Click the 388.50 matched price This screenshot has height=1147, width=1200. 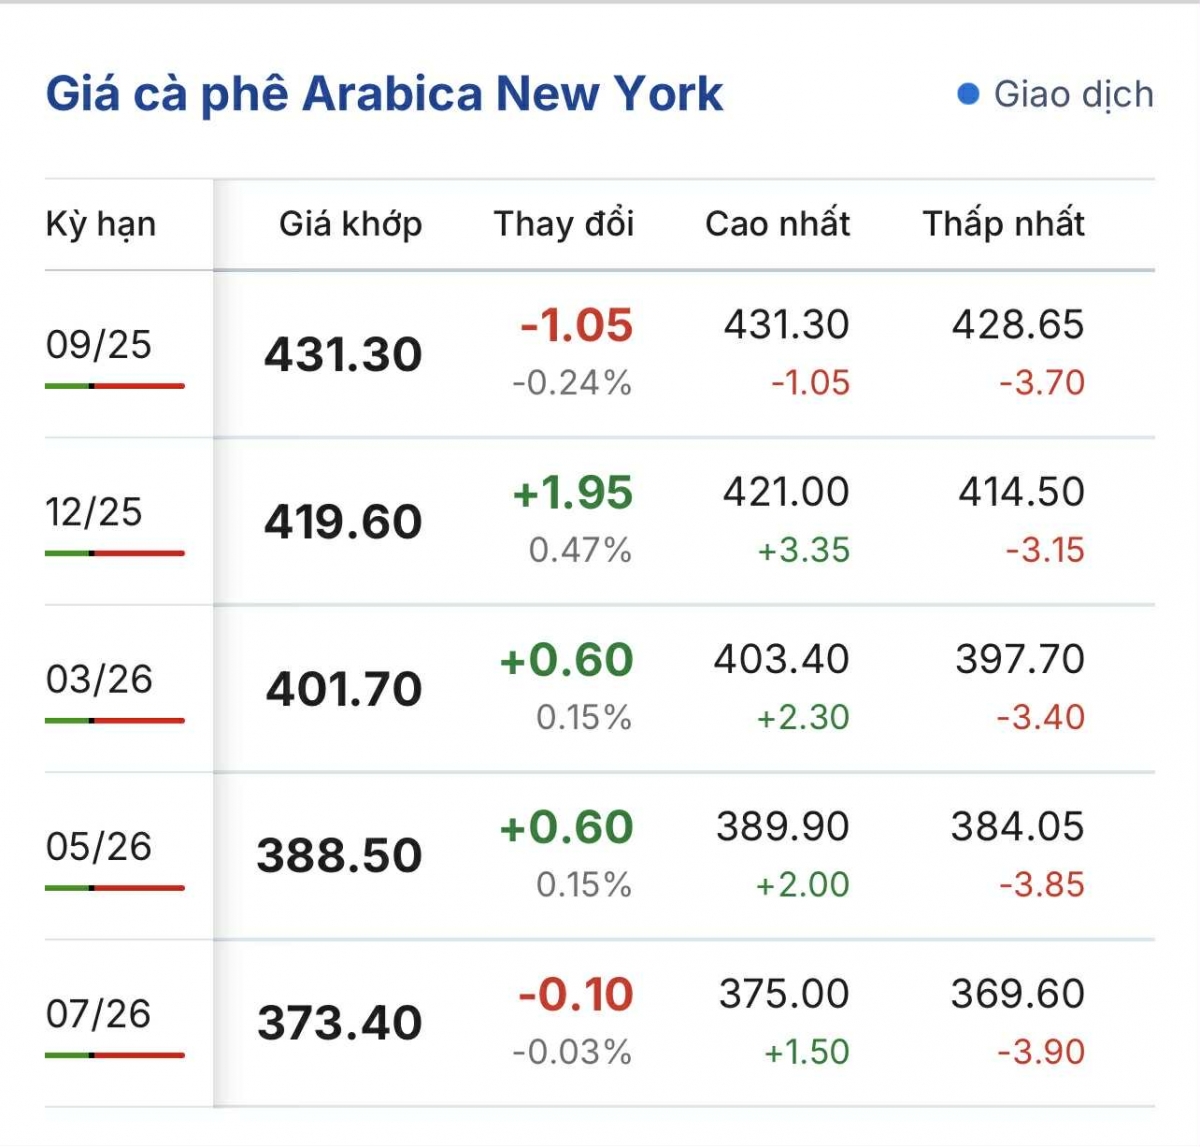pyautogui.click(x=339, y=856)
